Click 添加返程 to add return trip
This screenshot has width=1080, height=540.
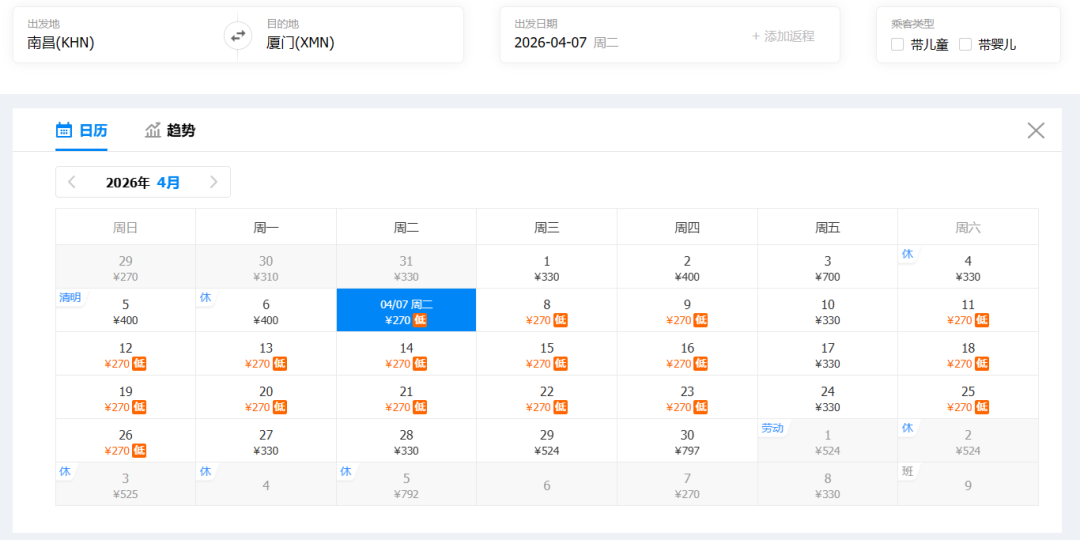pos(782,36)
